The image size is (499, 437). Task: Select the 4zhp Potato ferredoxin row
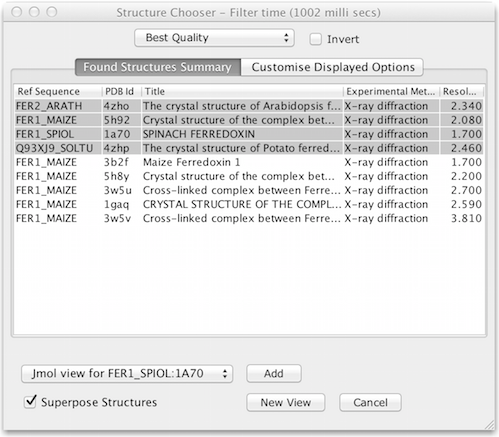point(249,148)
